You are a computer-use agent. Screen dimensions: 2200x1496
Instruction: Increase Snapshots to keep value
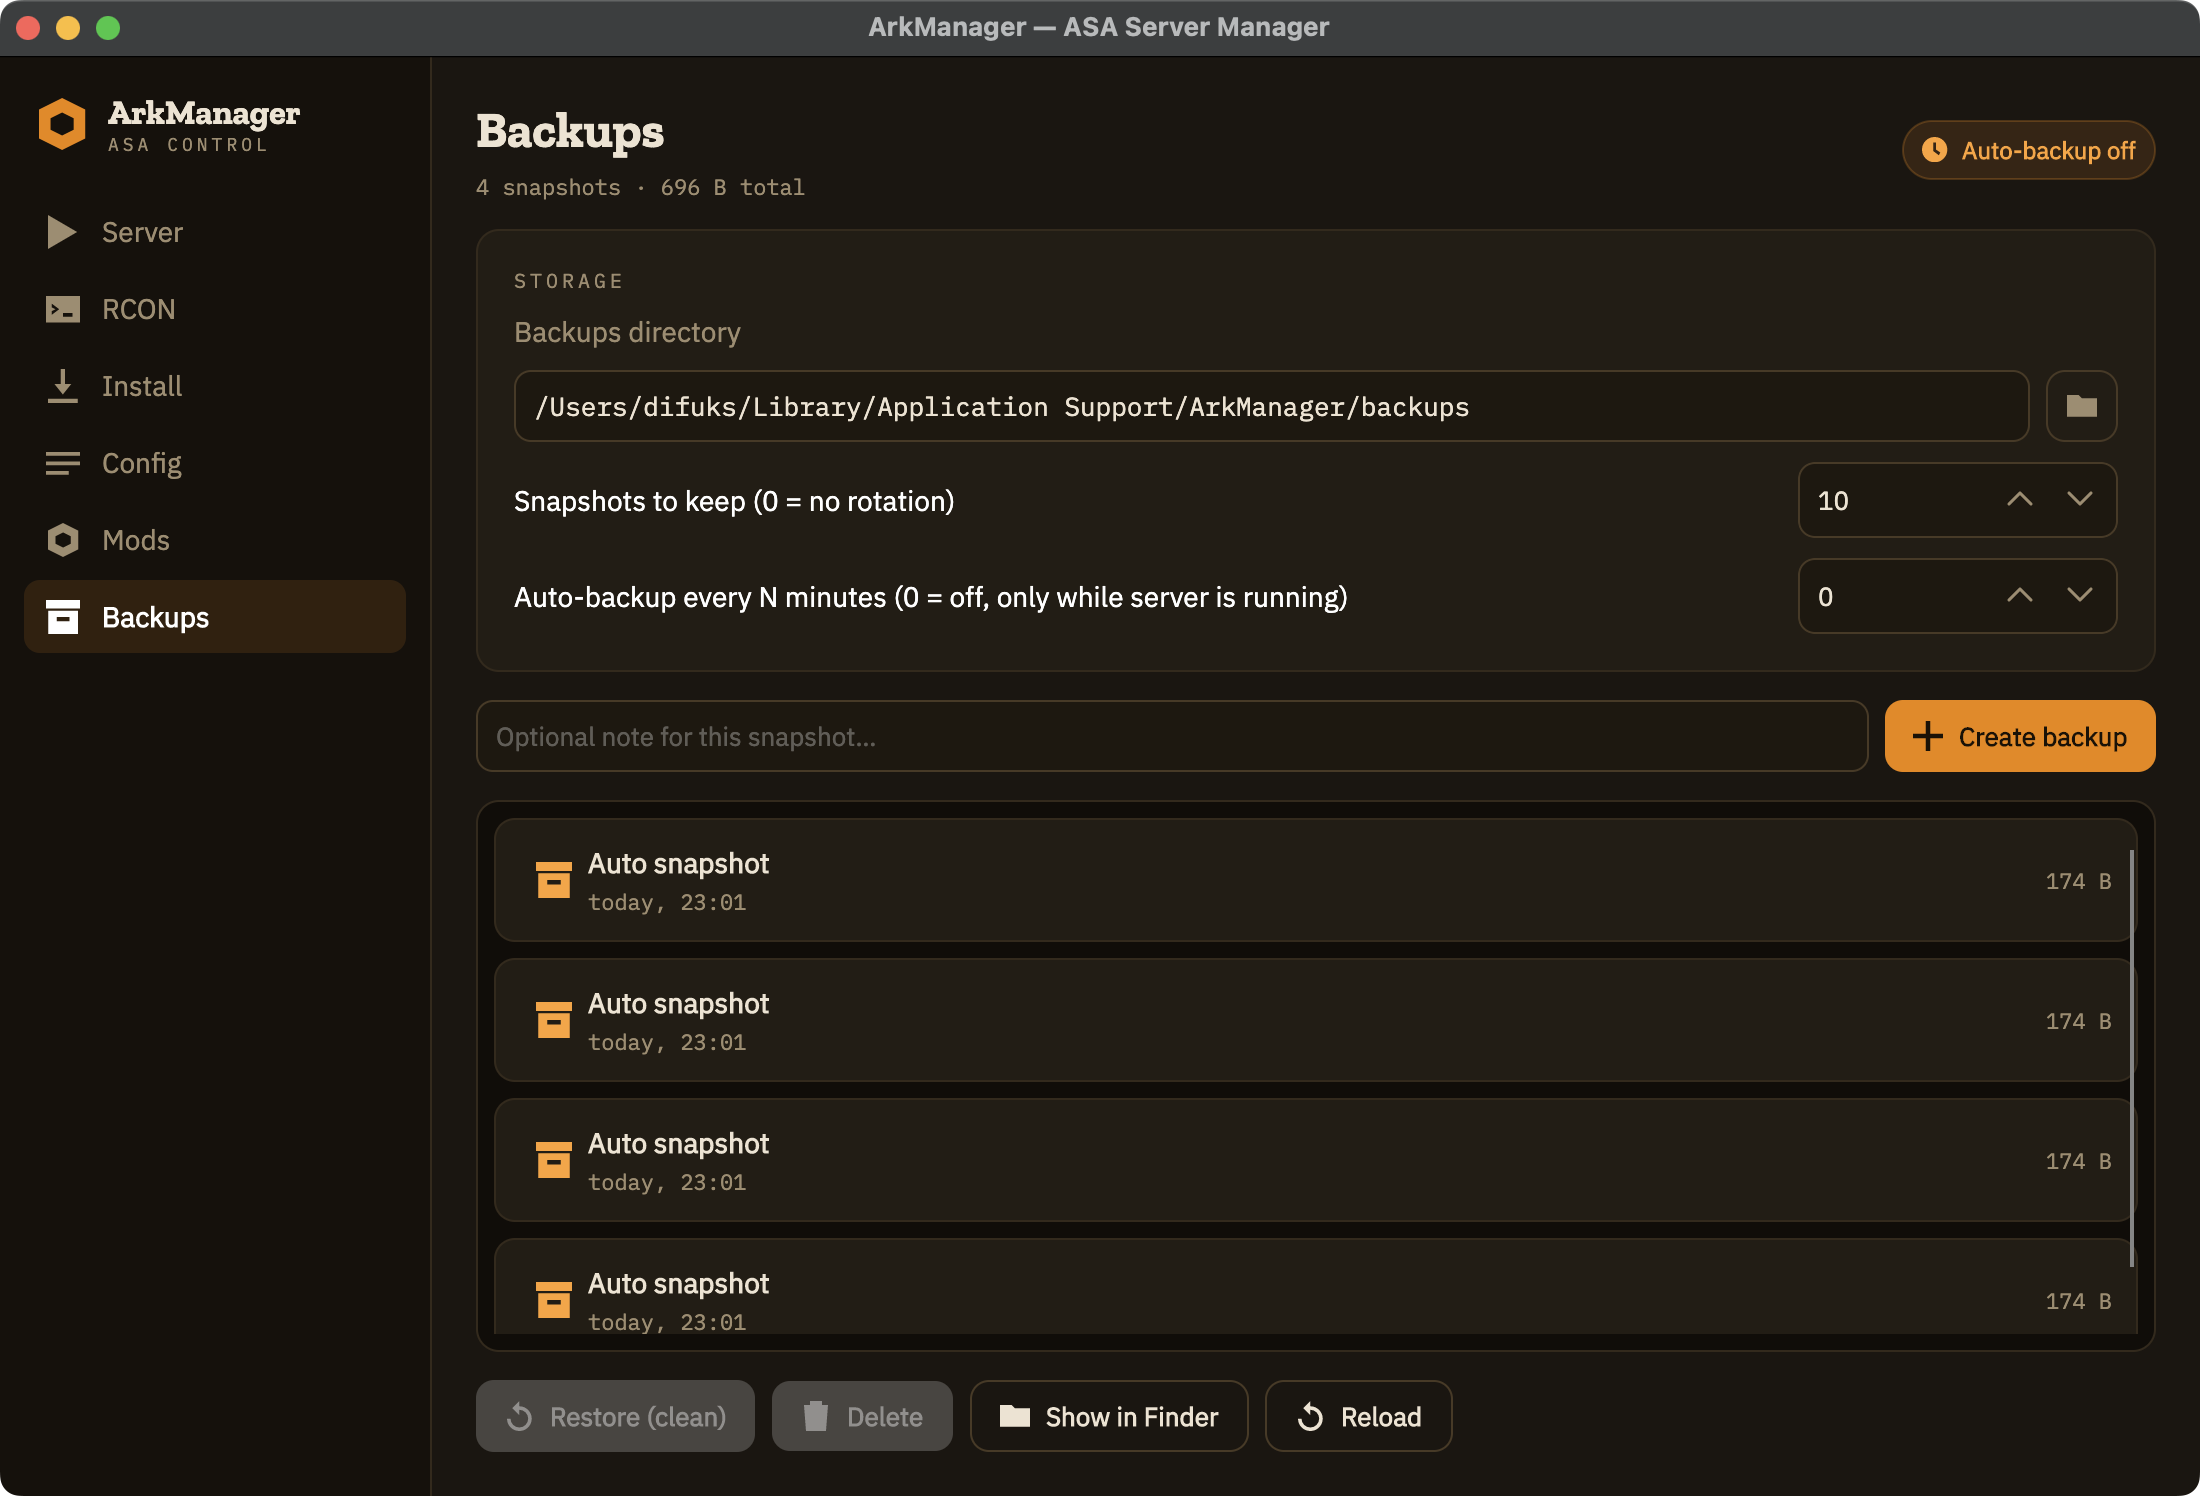2020,499
